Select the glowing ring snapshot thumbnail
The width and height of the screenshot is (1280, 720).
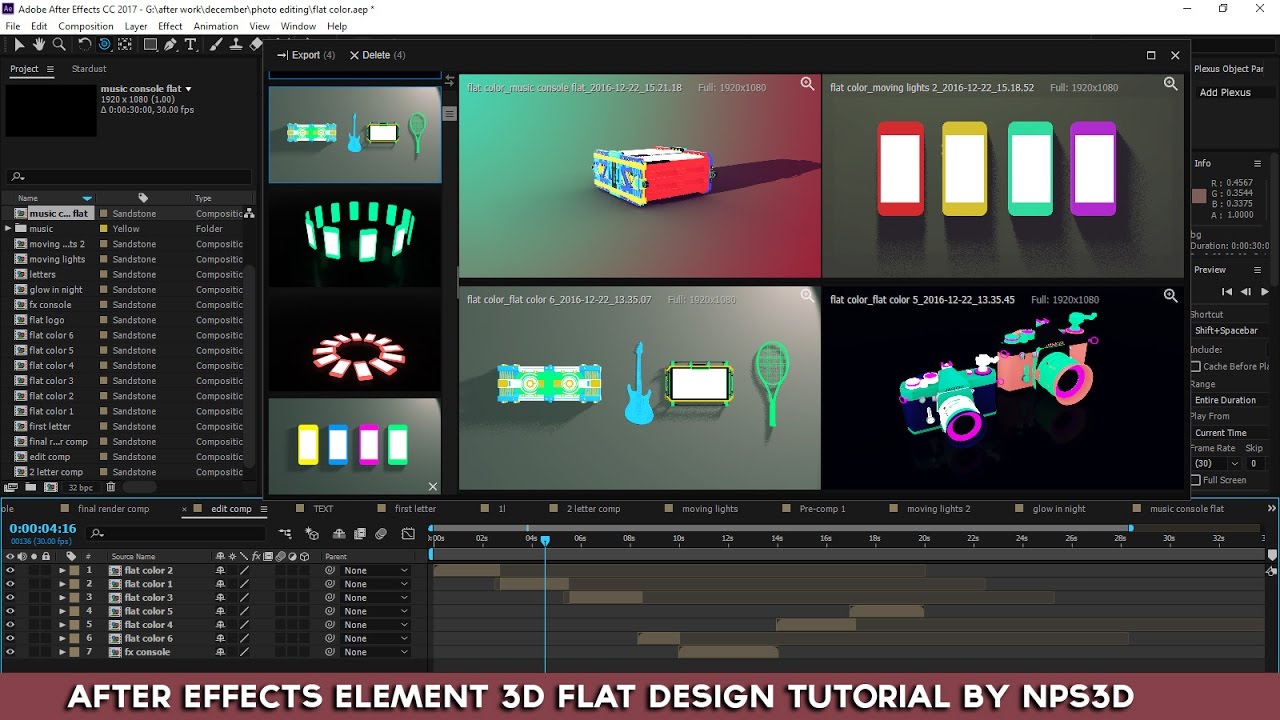coord(355,237)
